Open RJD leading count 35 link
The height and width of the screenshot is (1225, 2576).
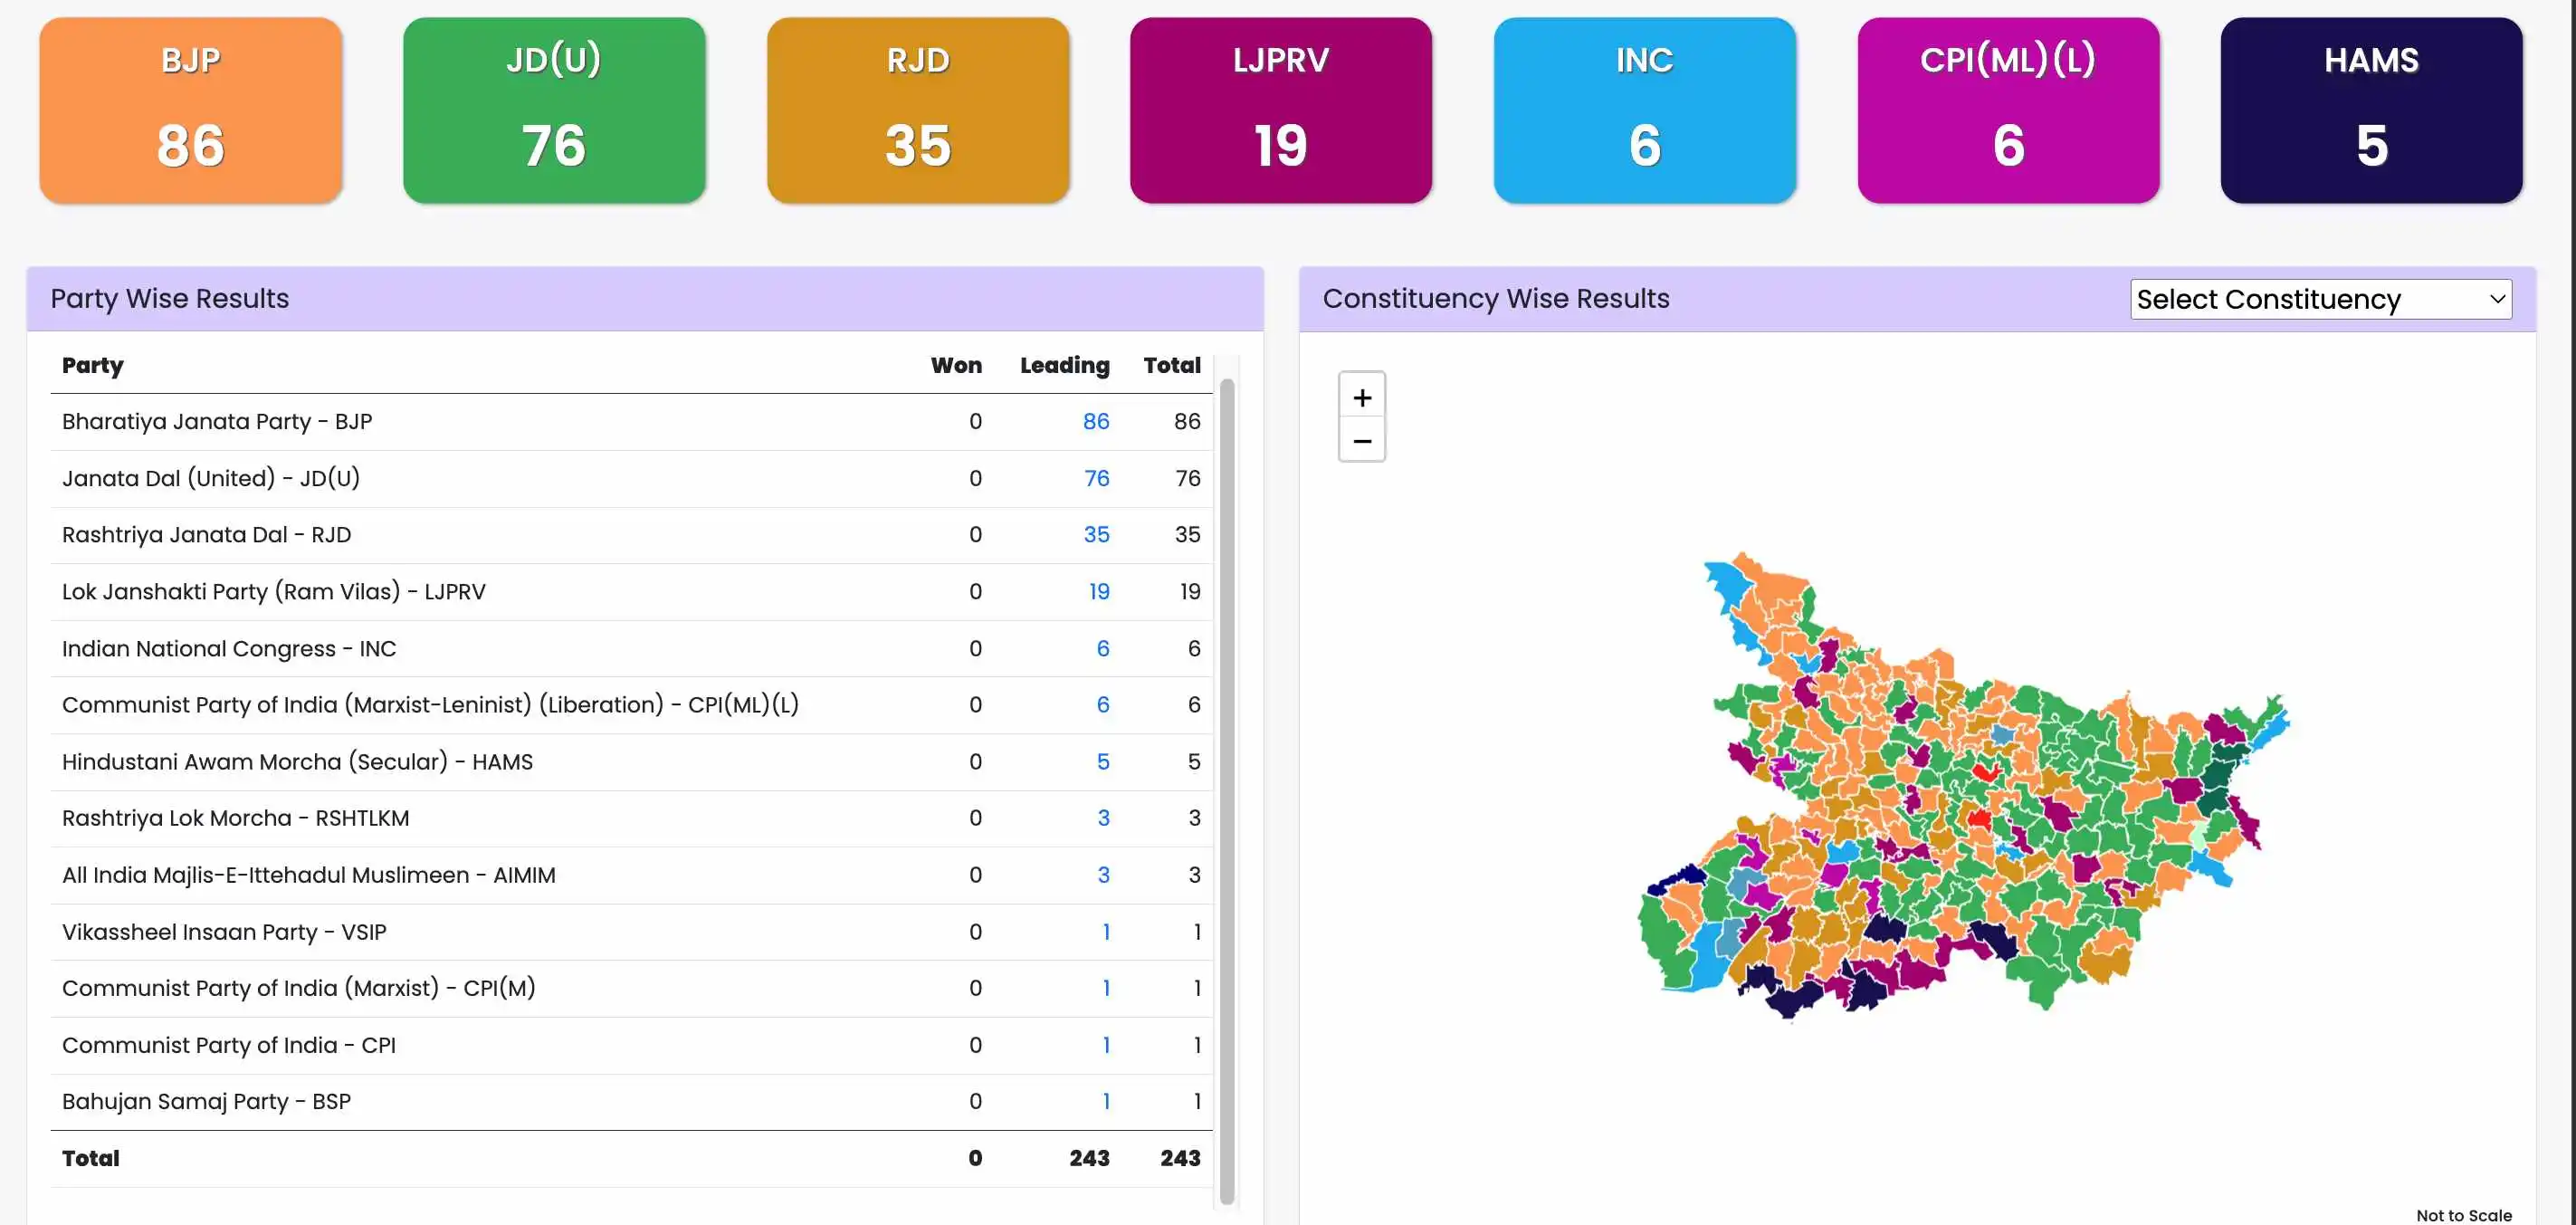click(1096, 534)
